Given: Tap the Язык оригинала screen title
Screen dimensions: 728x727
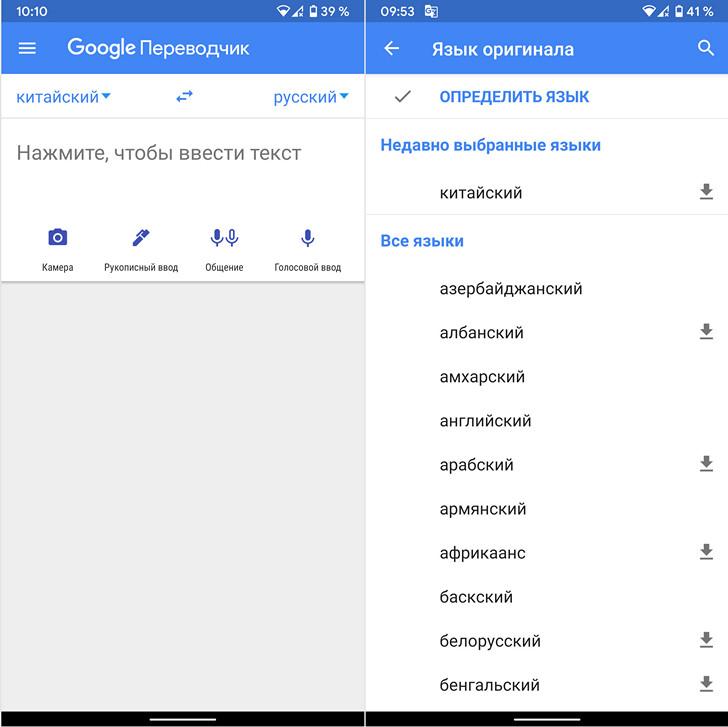Looking at the screenshot, I should (x=503, y=49).
